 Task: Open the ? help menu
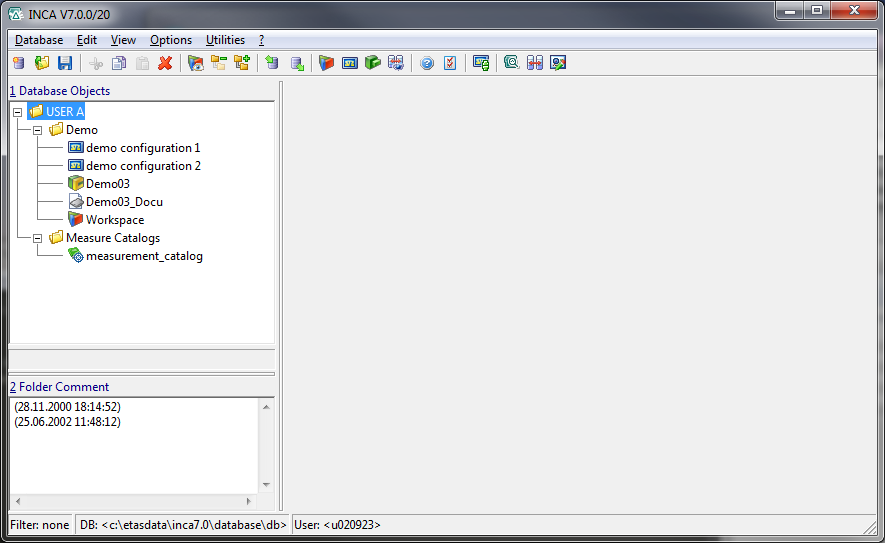[261, 40]
